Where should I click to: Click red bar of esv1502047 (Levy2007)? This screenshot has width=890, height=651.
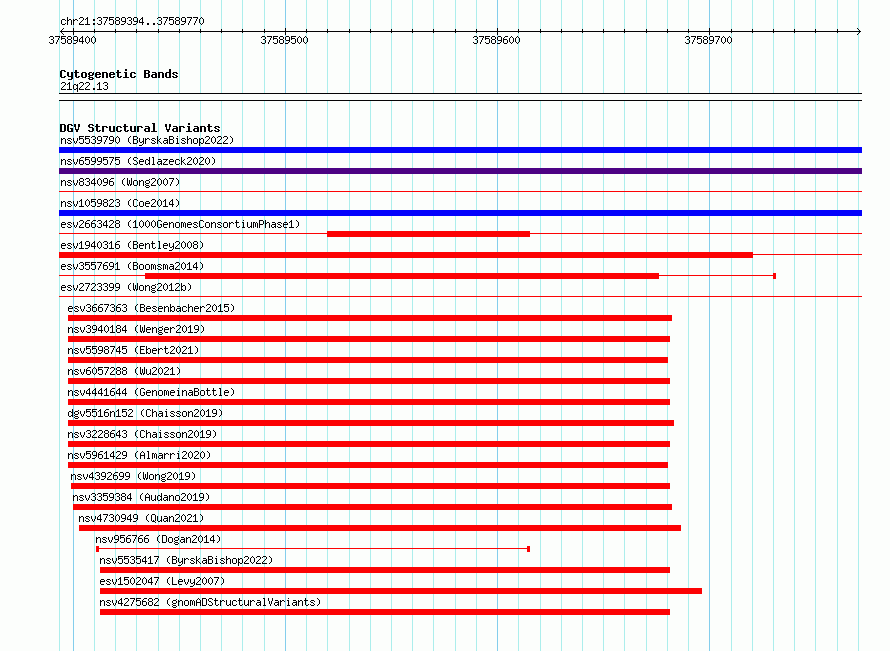[x=401, y=591]
